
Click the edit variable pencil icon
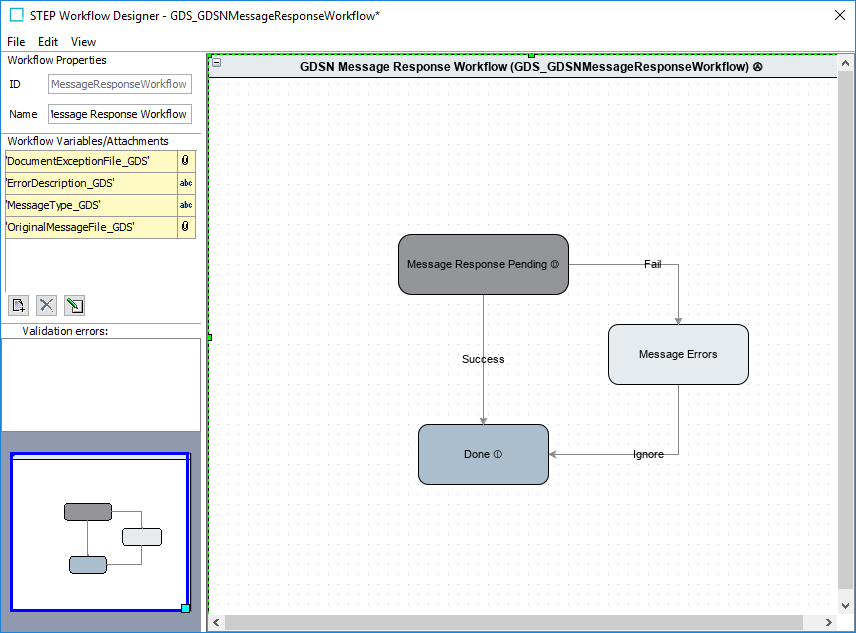point(74,305)
